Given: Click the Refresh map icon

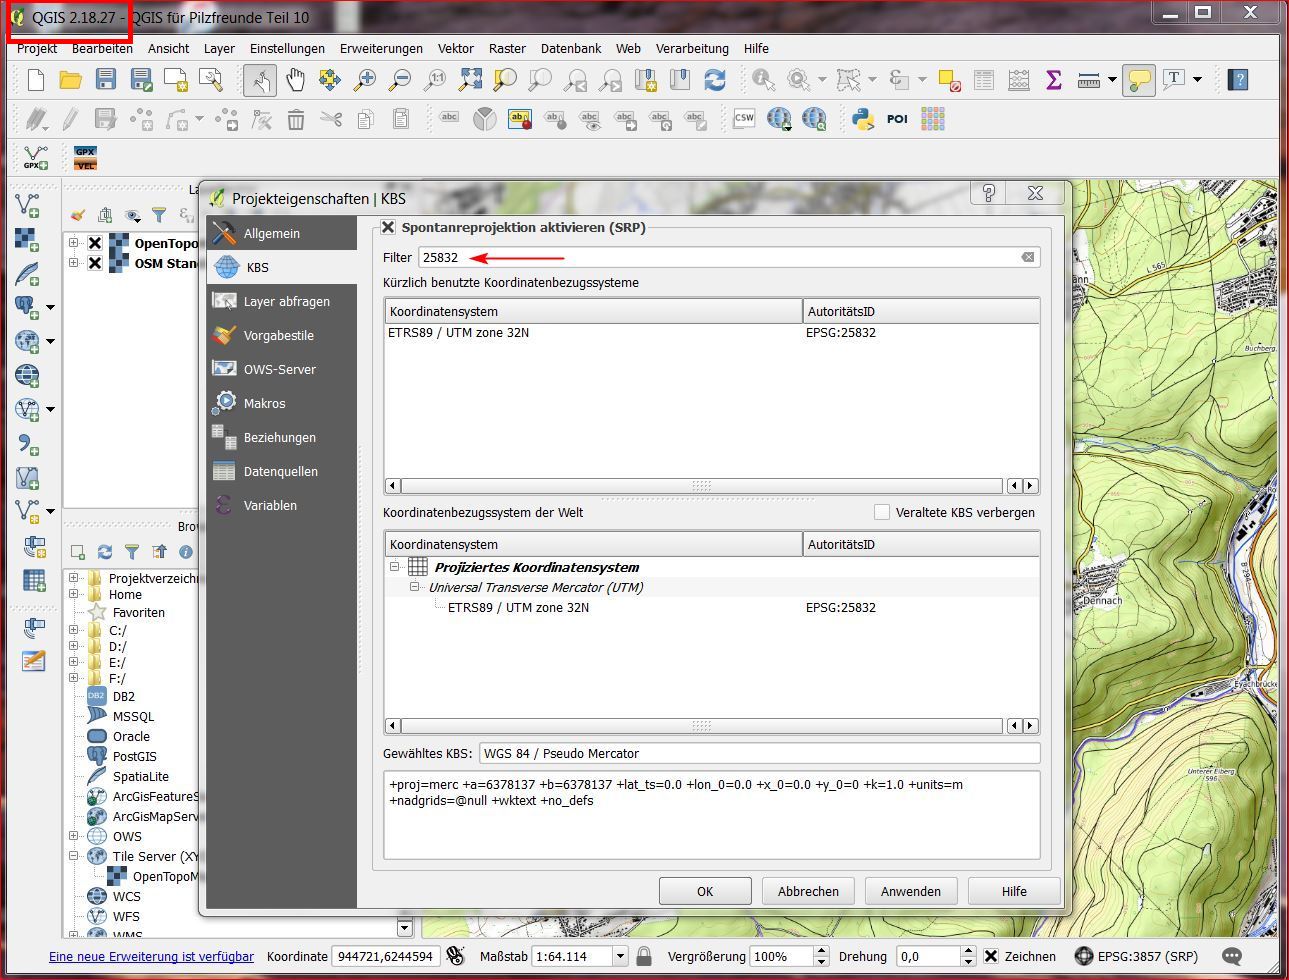Looking at the screenshot, I should pyautogui.click(x=714, y=80).
